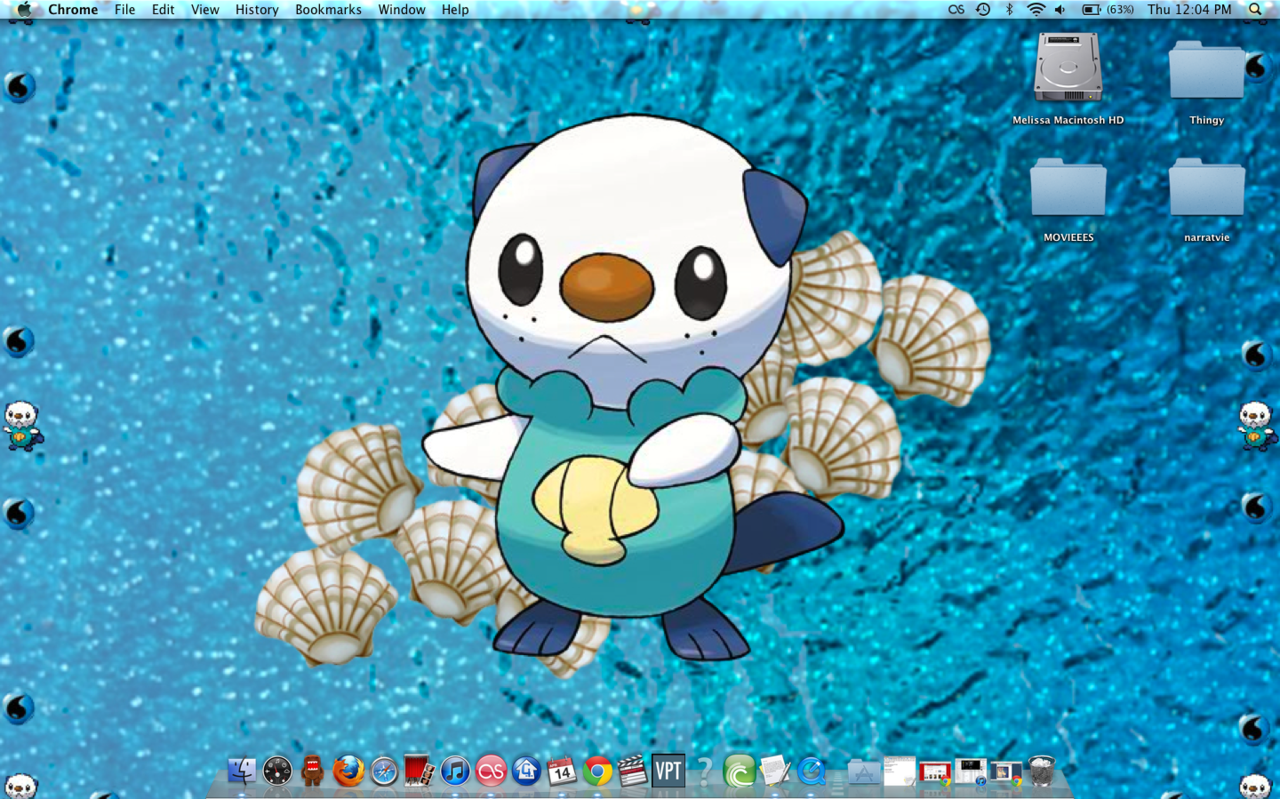Open the blue house icon app in Dock

(x=526, y=770)
